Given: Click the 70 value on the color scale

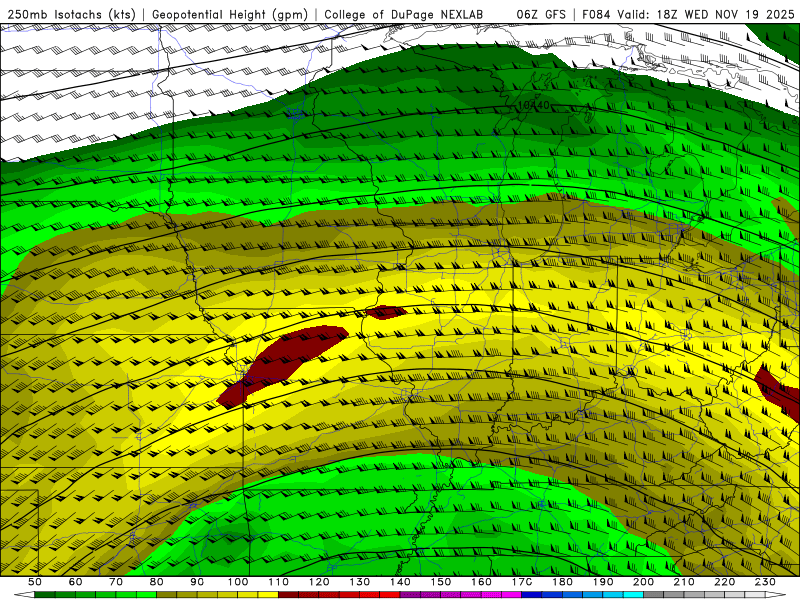Looking at the screenshot, I should pos(116,582).
